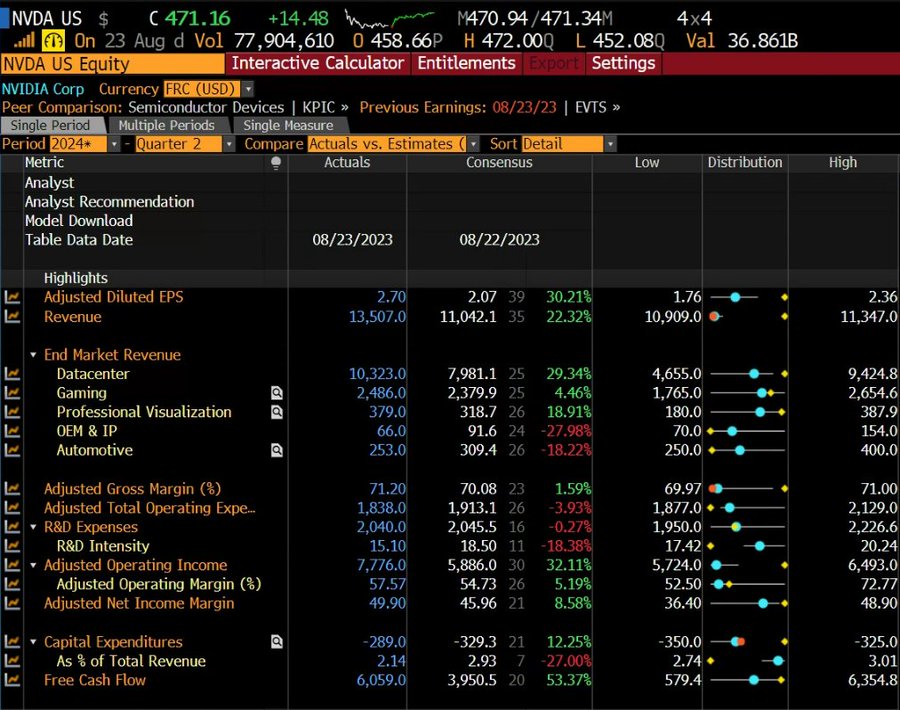Image resolution: width=900 pixels, height=710 pixels.
Task: Open chart icon for Adjusted Total Operating Expenses
Action: [11, 507]
